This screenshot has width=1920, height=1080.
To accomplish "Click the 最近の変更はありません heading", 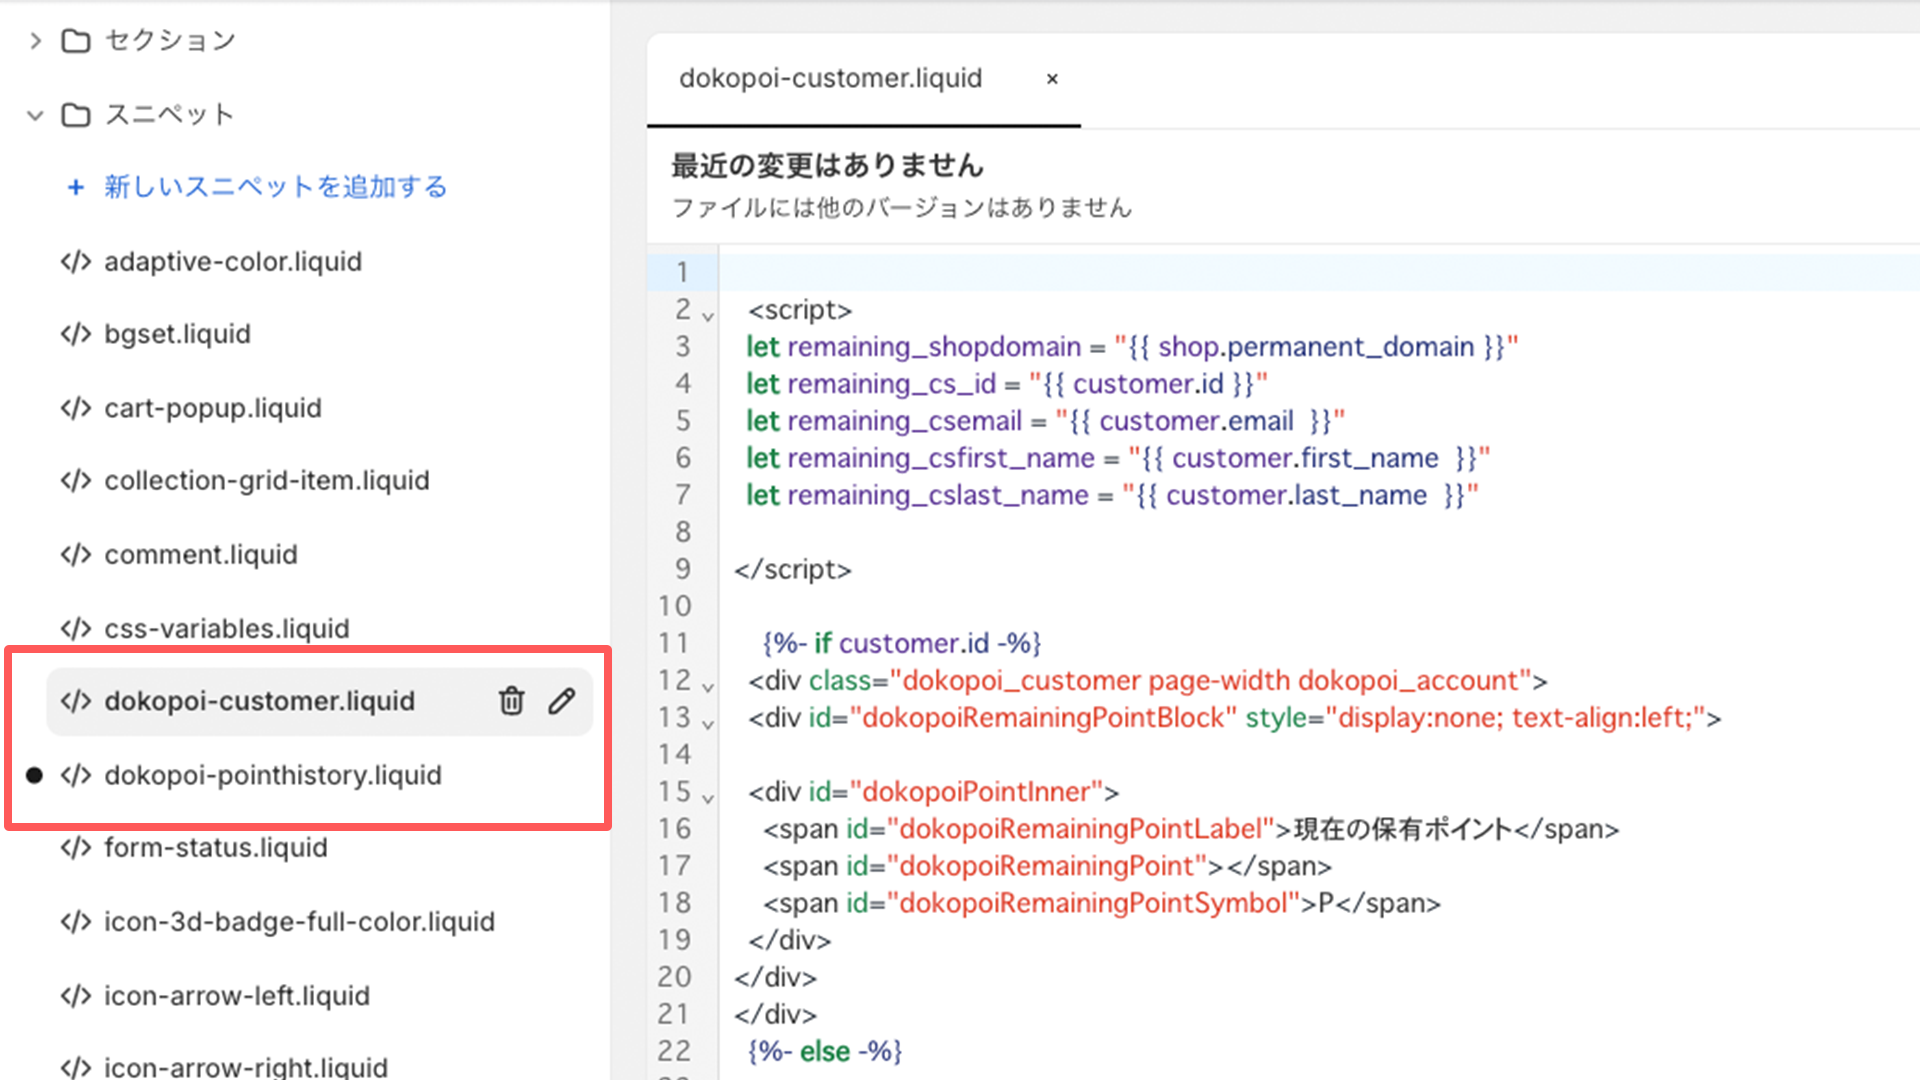I will pos(827,166).
